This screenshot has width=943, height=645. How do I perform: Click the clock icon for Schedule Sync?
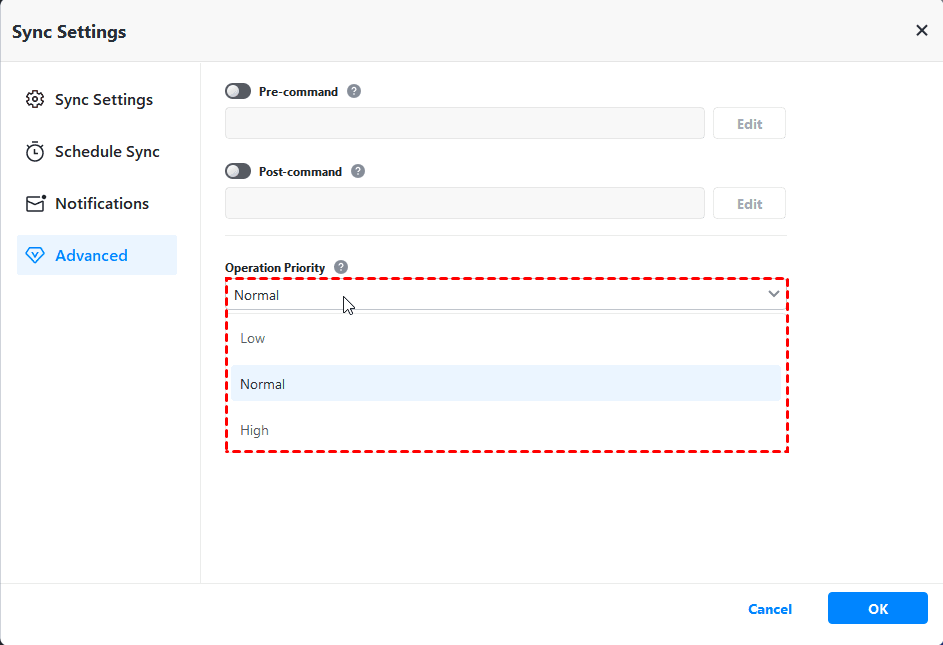(x=35, y=152)
